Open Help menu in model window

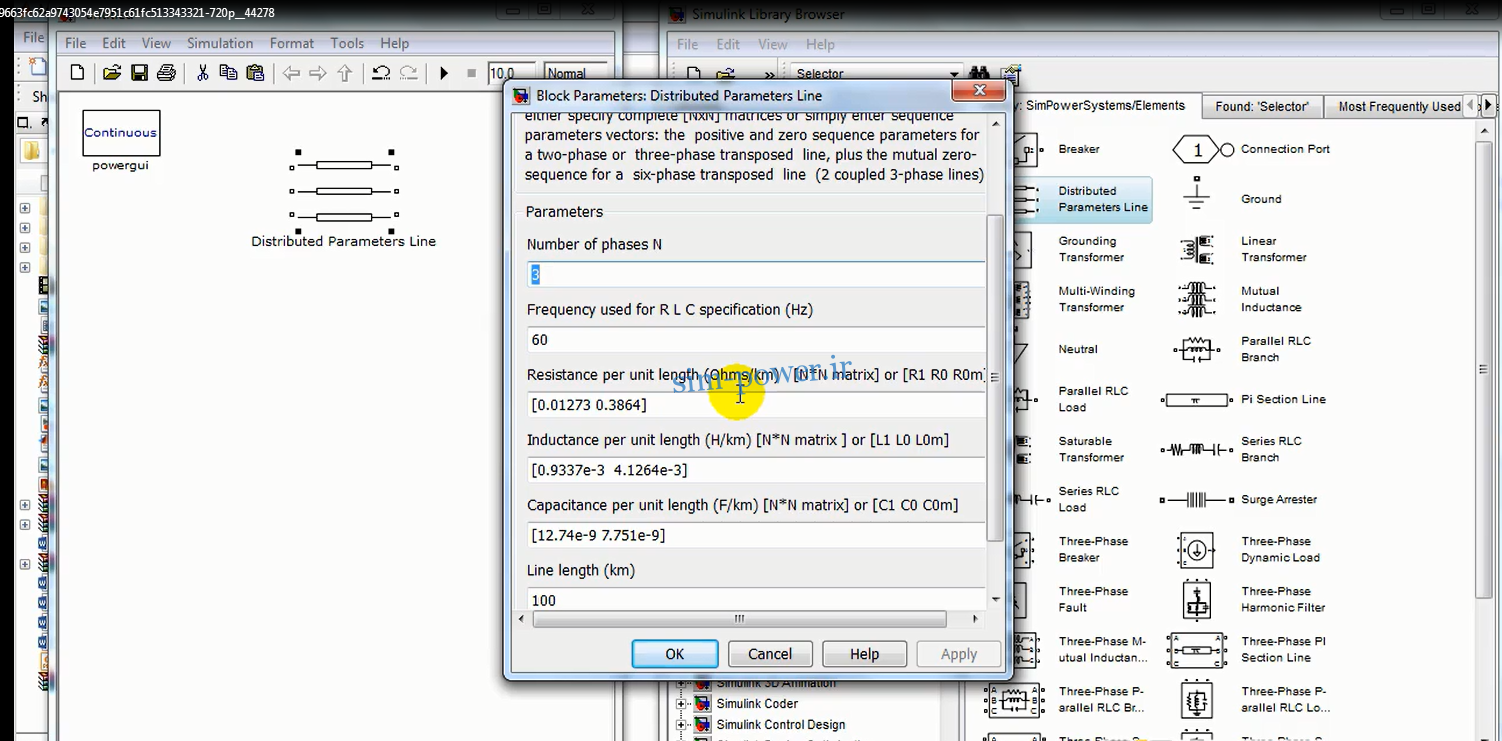[394, 43]
